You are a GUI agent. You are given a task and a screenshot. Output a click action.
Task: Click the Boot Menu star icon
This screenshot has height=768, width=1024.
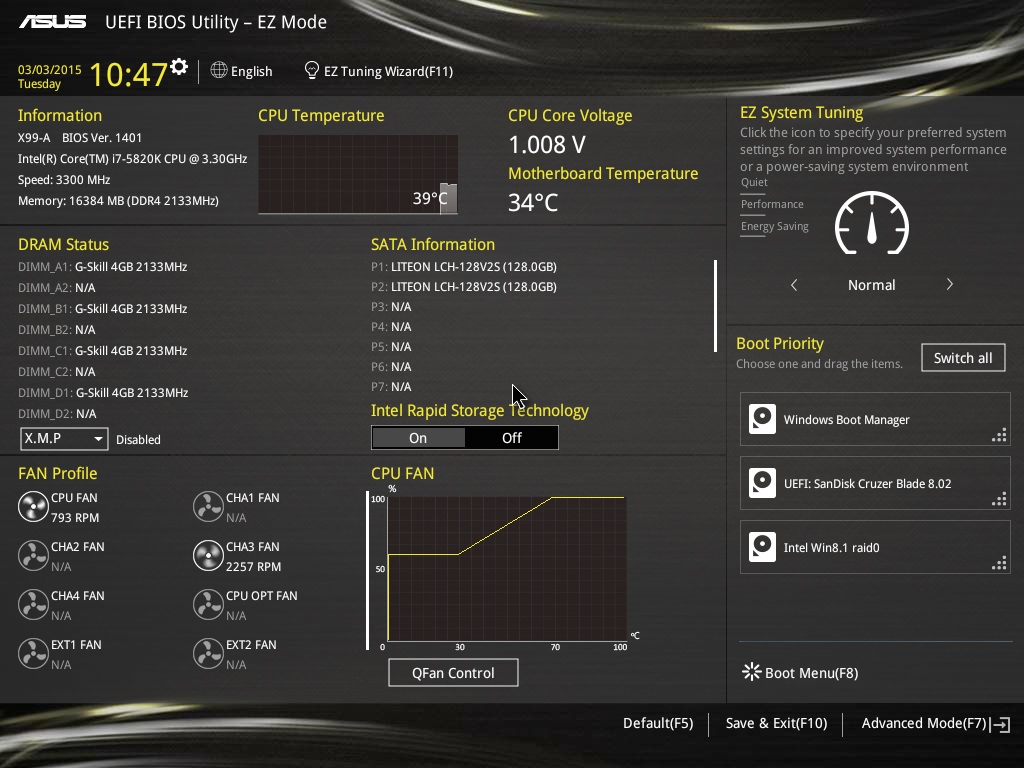tap(752, 672)
